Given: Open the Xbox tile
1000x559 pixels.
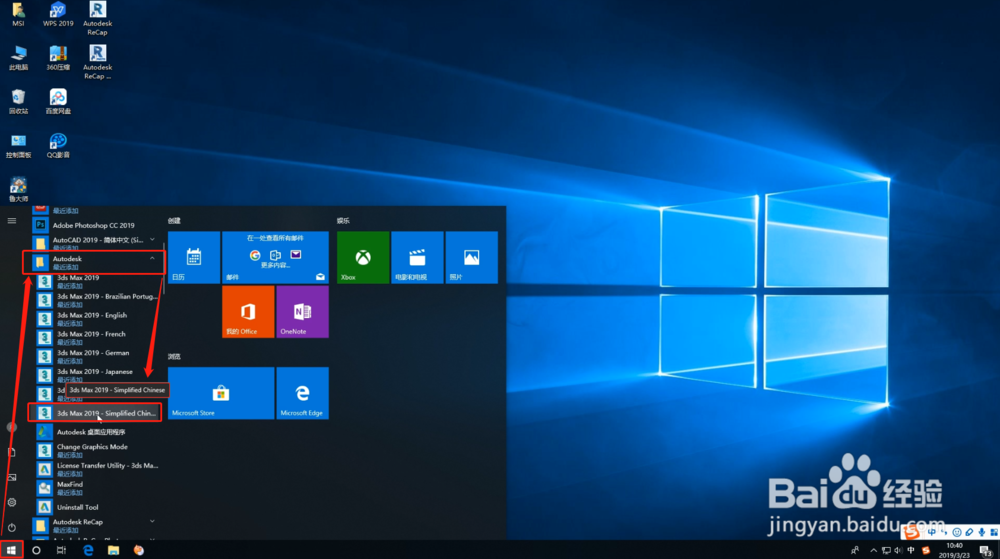Looking at the screenshot, I should 363,258.
